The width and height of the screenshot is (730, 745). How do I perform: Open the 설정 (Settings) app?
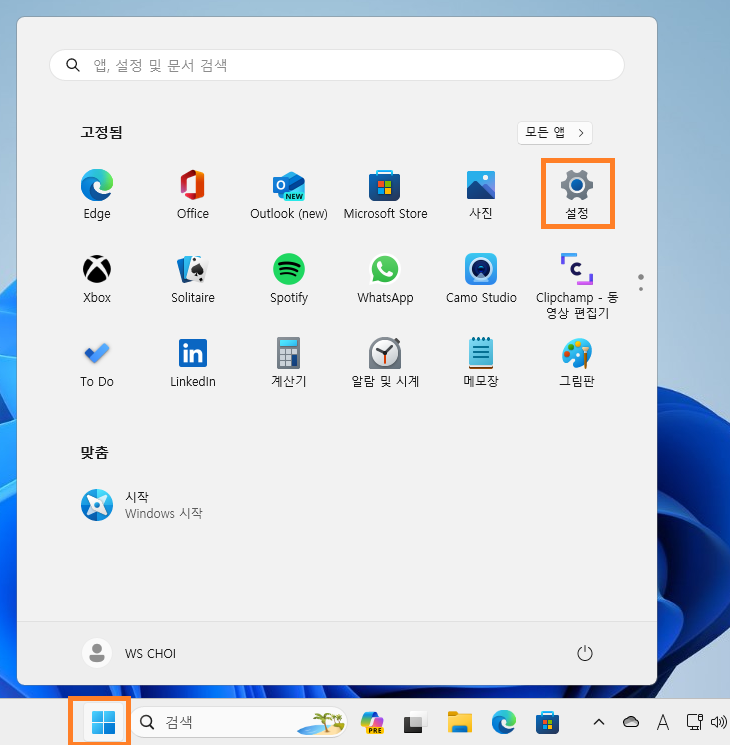577,194
